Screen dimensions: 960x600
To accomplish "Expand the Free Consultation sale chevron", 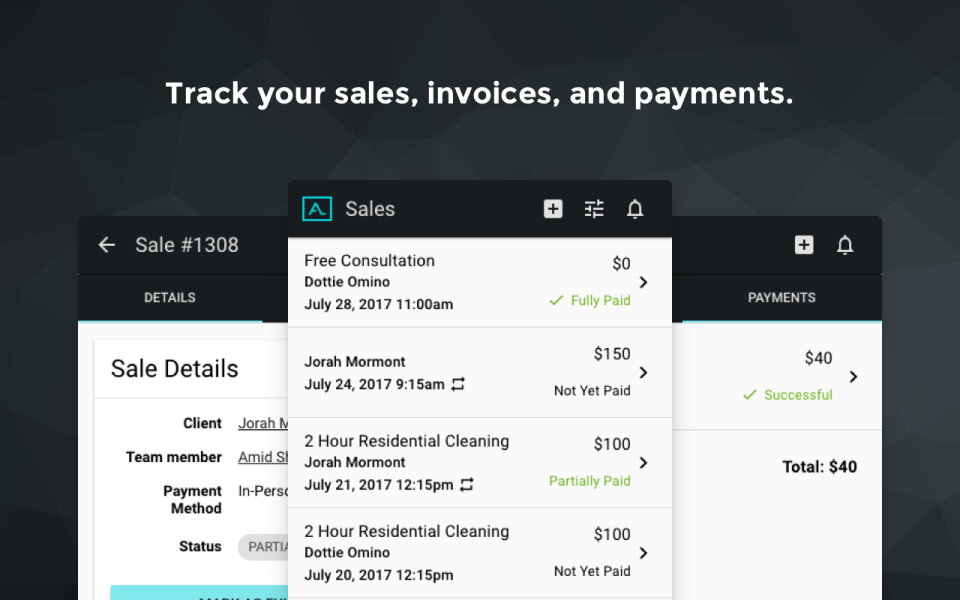I will pos(643,282).
